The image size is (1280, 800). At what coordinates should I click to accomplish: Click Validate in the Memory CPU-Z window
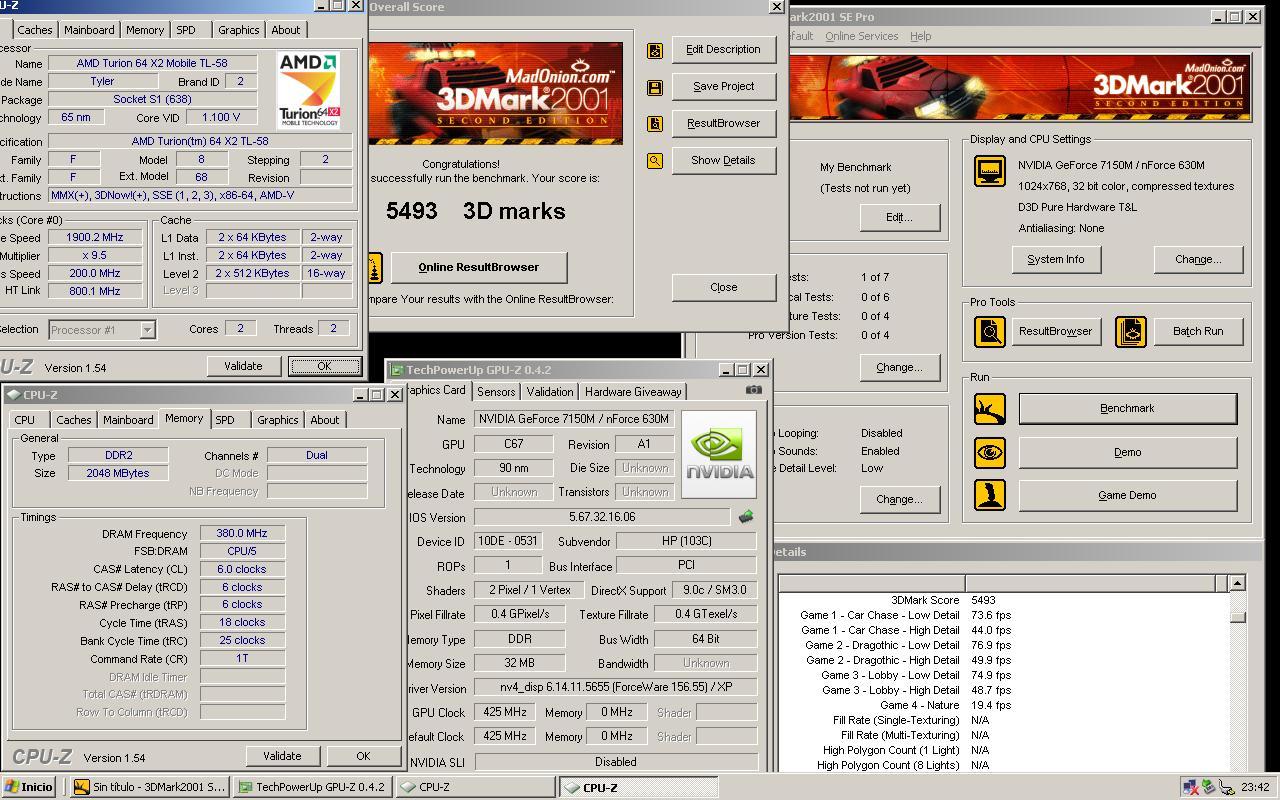(282, 756)
